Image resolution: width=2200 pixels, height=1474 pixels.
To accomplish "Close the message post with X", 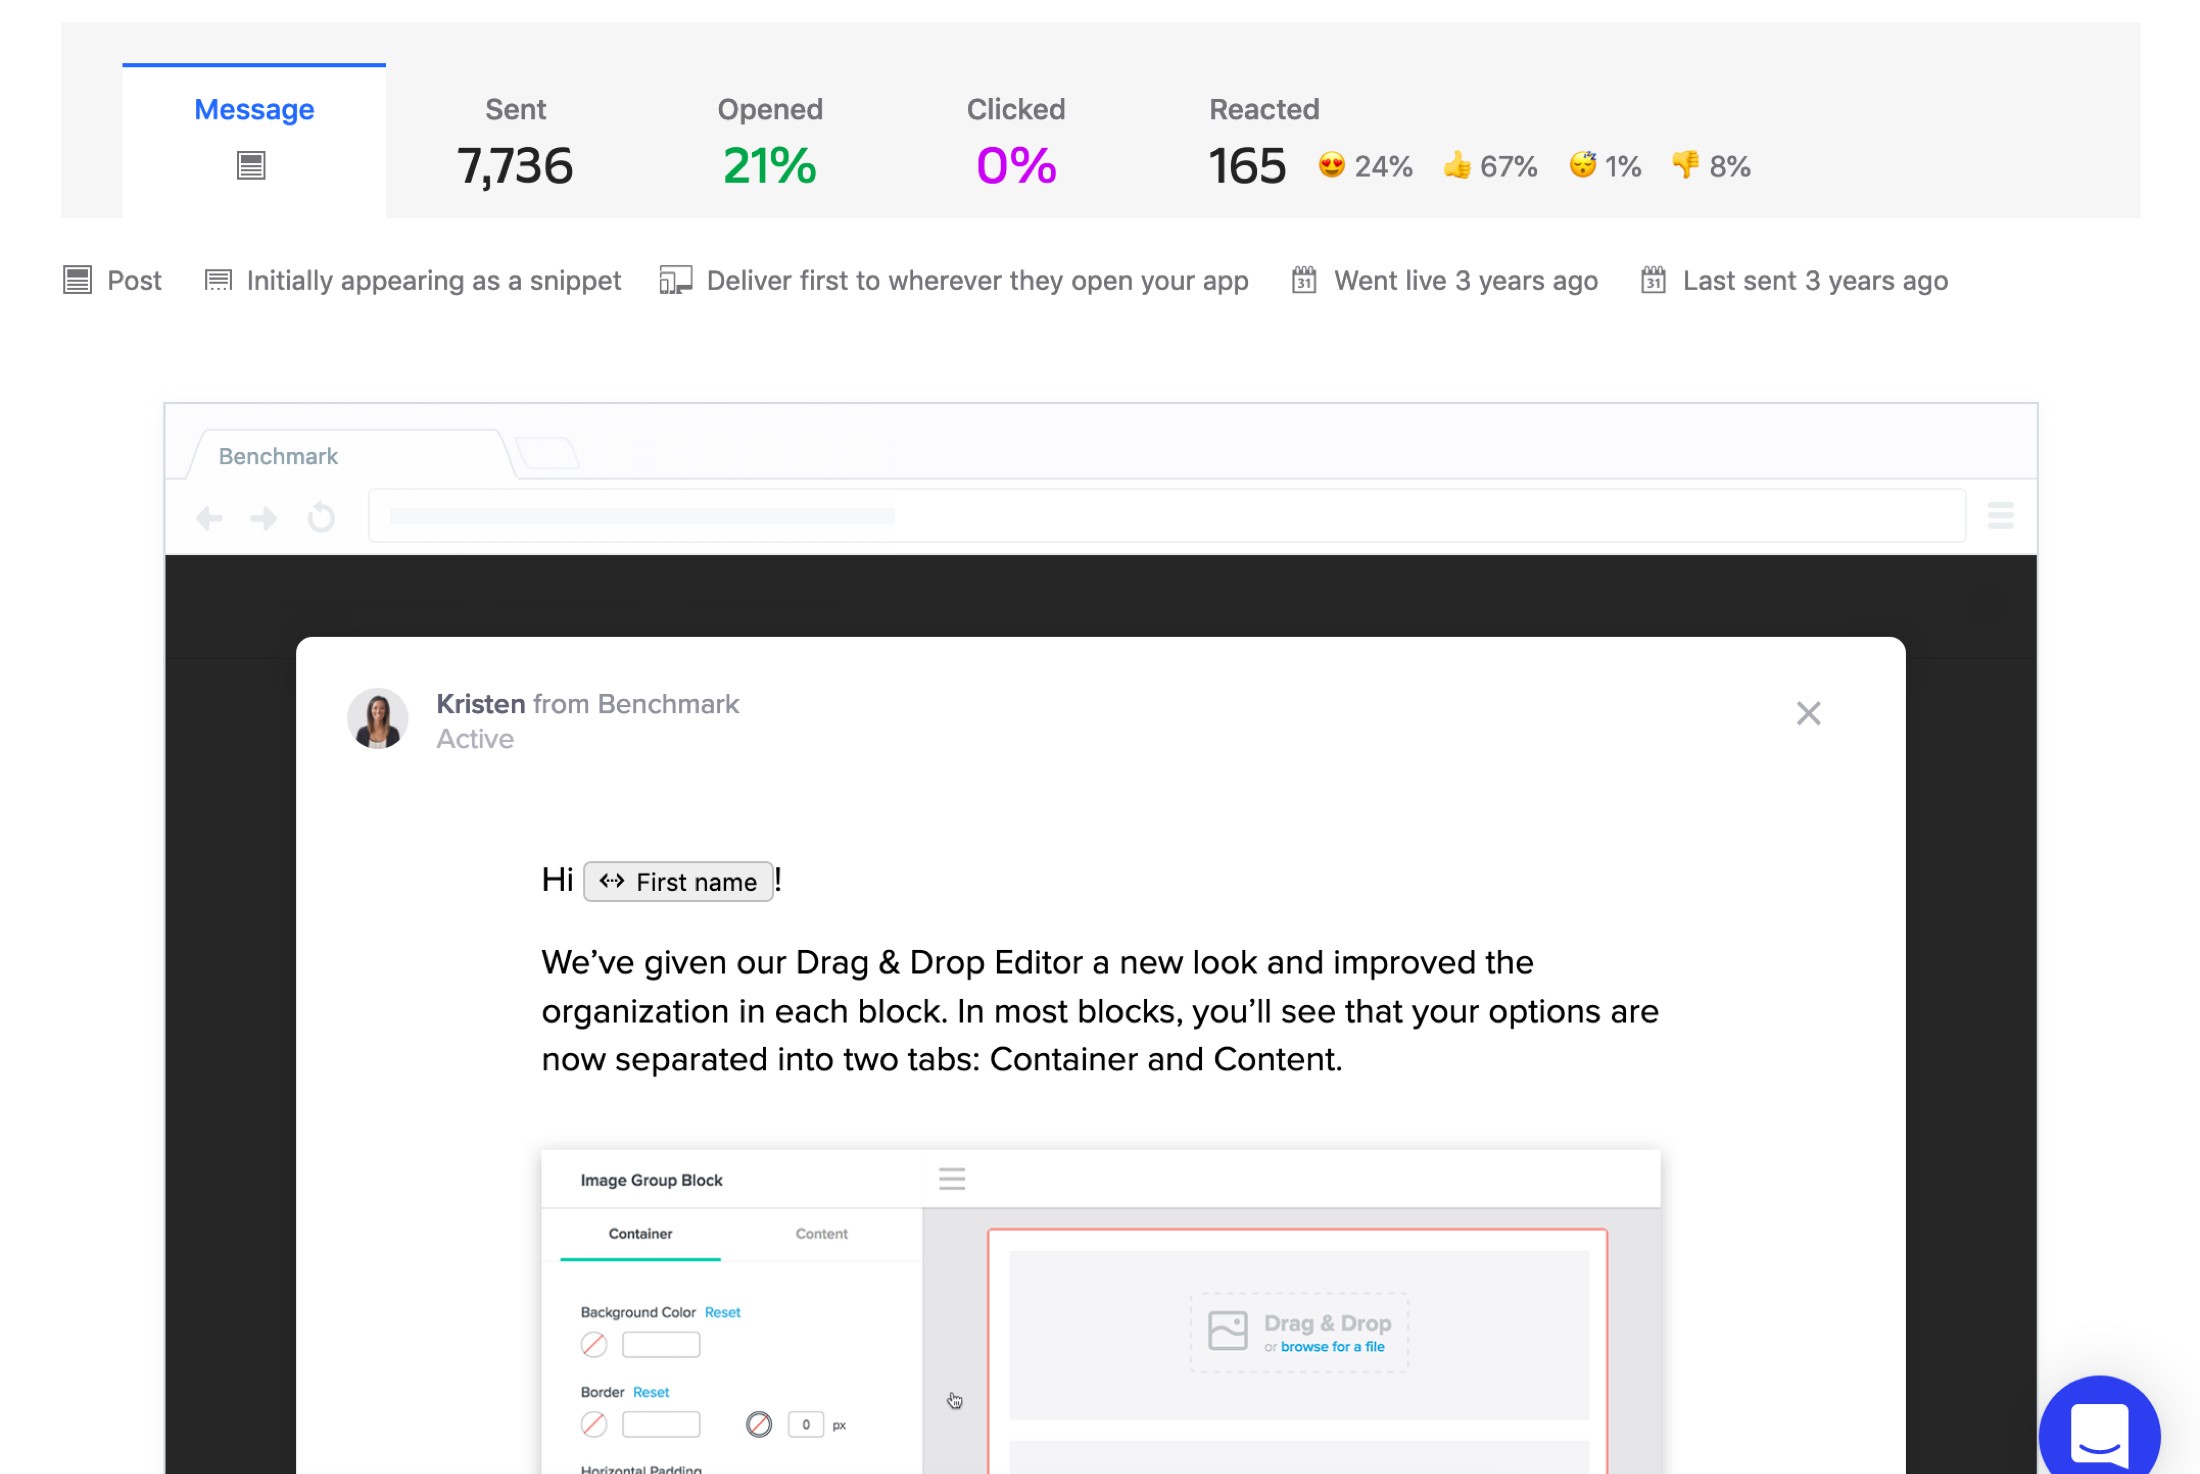I will click(x=1808, y=713).
